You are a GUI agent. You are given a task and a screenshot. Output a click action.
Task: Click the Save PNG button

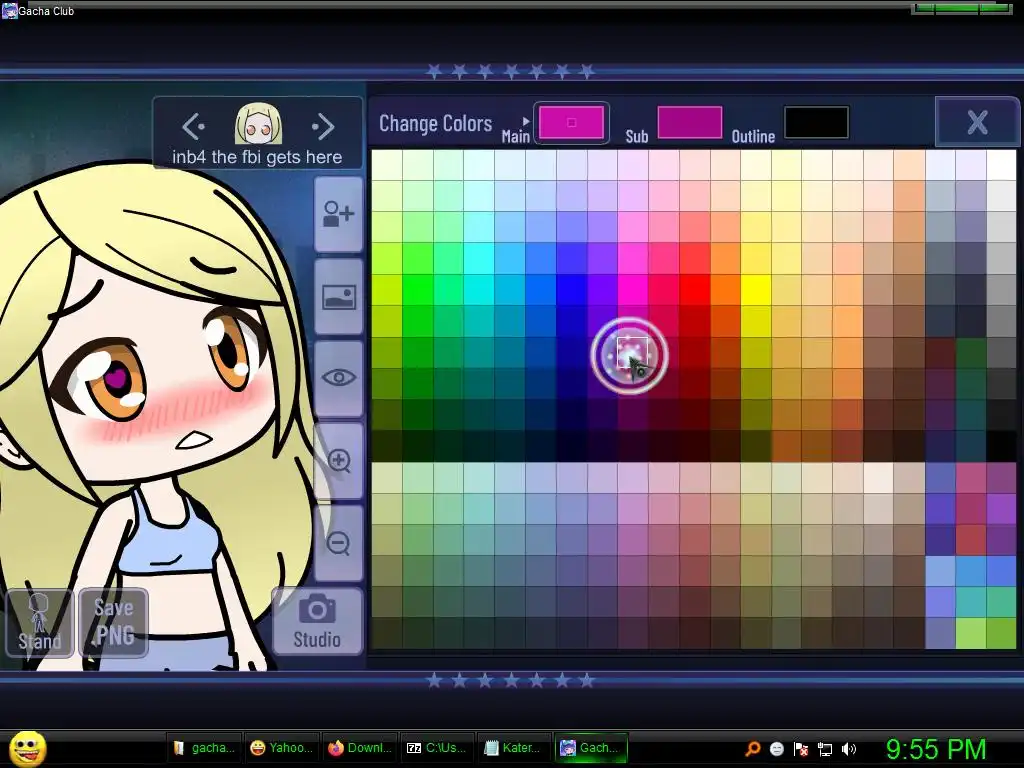pyautogui.click(x=114, y=622)
